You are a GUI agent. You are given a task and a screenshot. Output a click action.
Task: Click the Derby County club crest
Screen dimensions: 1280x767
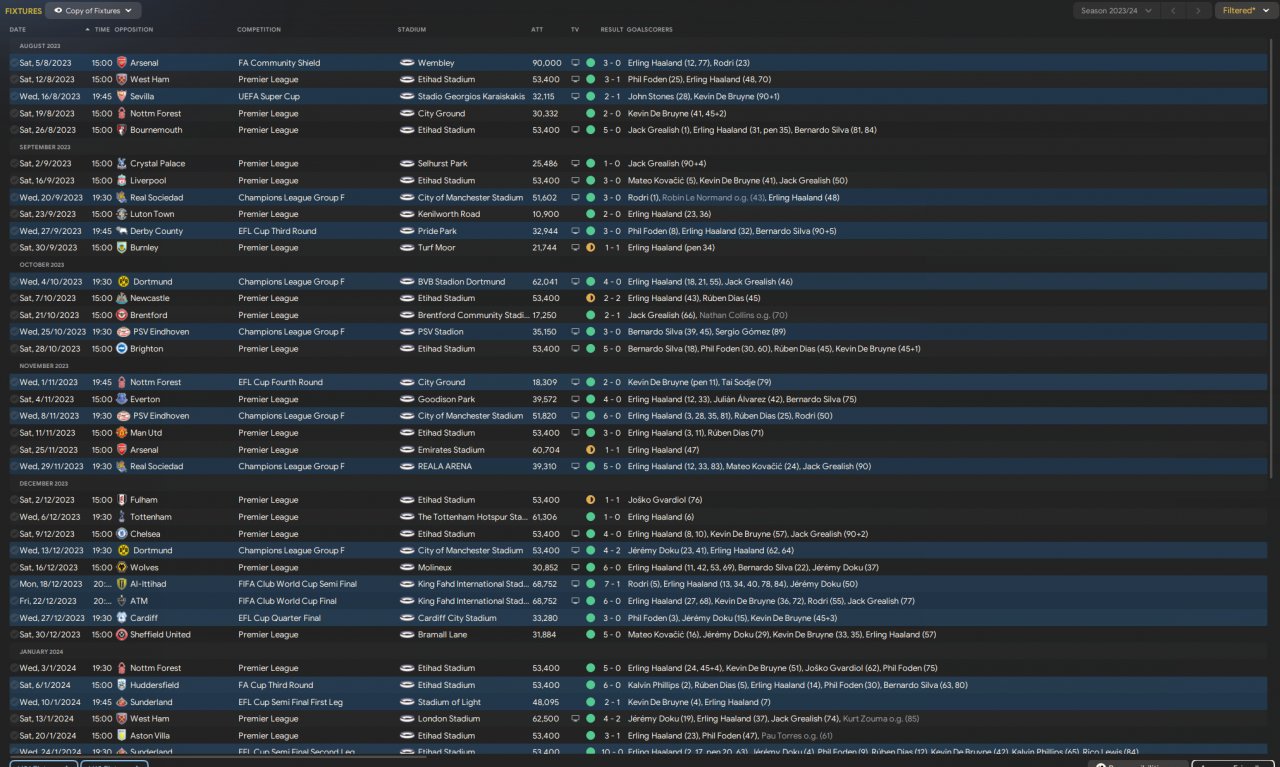122,231
